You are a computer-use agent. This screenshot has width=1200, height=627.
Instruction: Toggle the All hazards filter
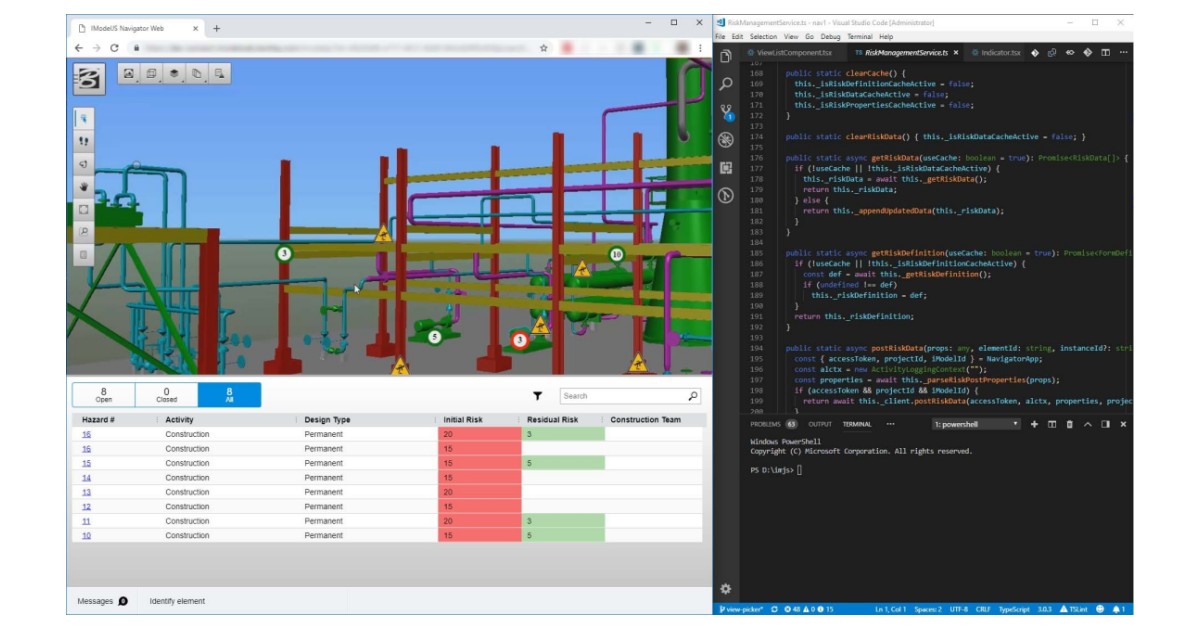[228, 394]
